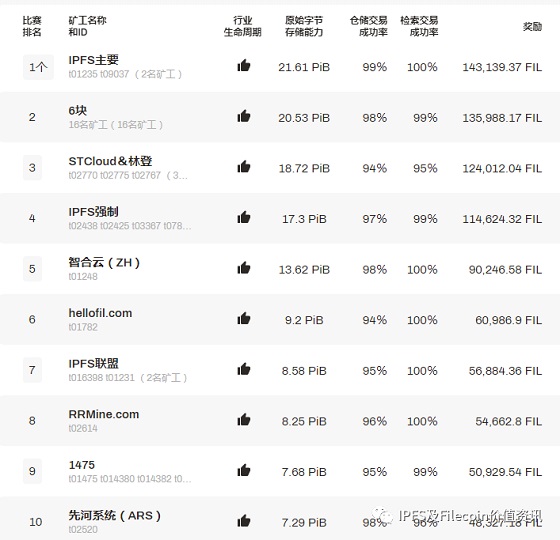Click the 仓储交易成功率 column header
This screenshot has height=540, width=560.
coord(369,26)
